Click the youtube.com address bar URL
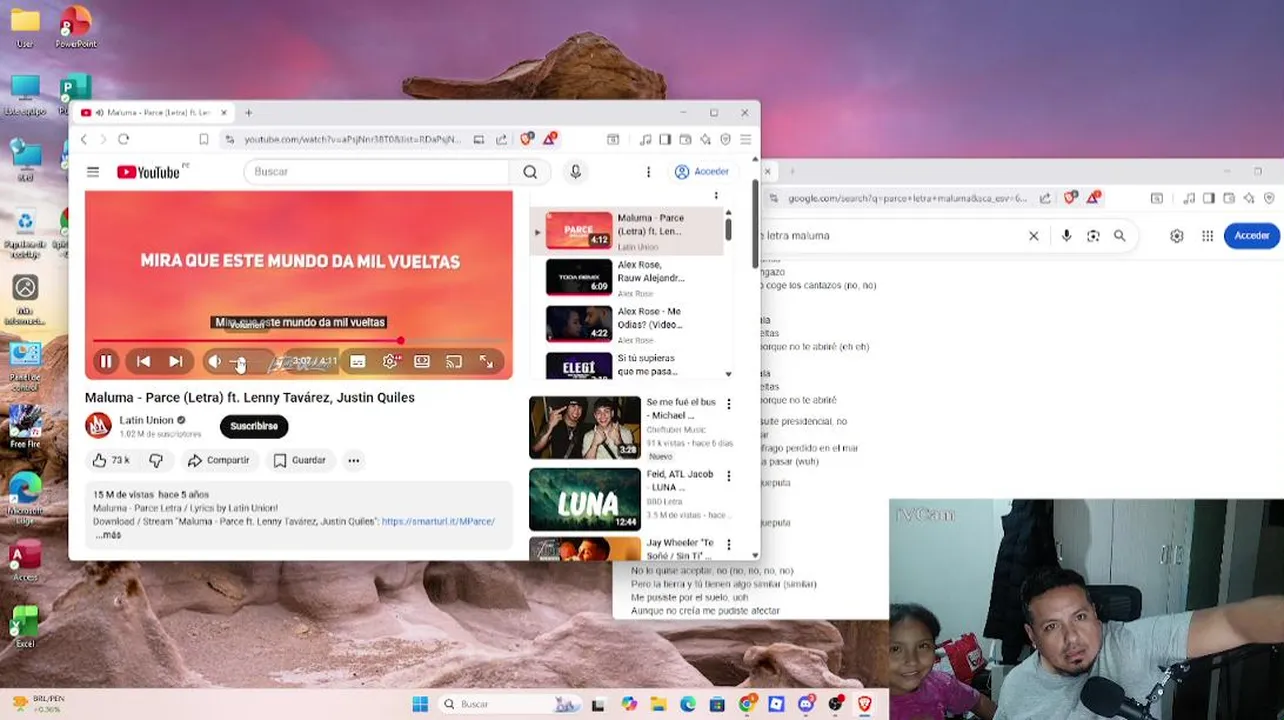This screenshot has width=1284, height=720. (353, 140)
